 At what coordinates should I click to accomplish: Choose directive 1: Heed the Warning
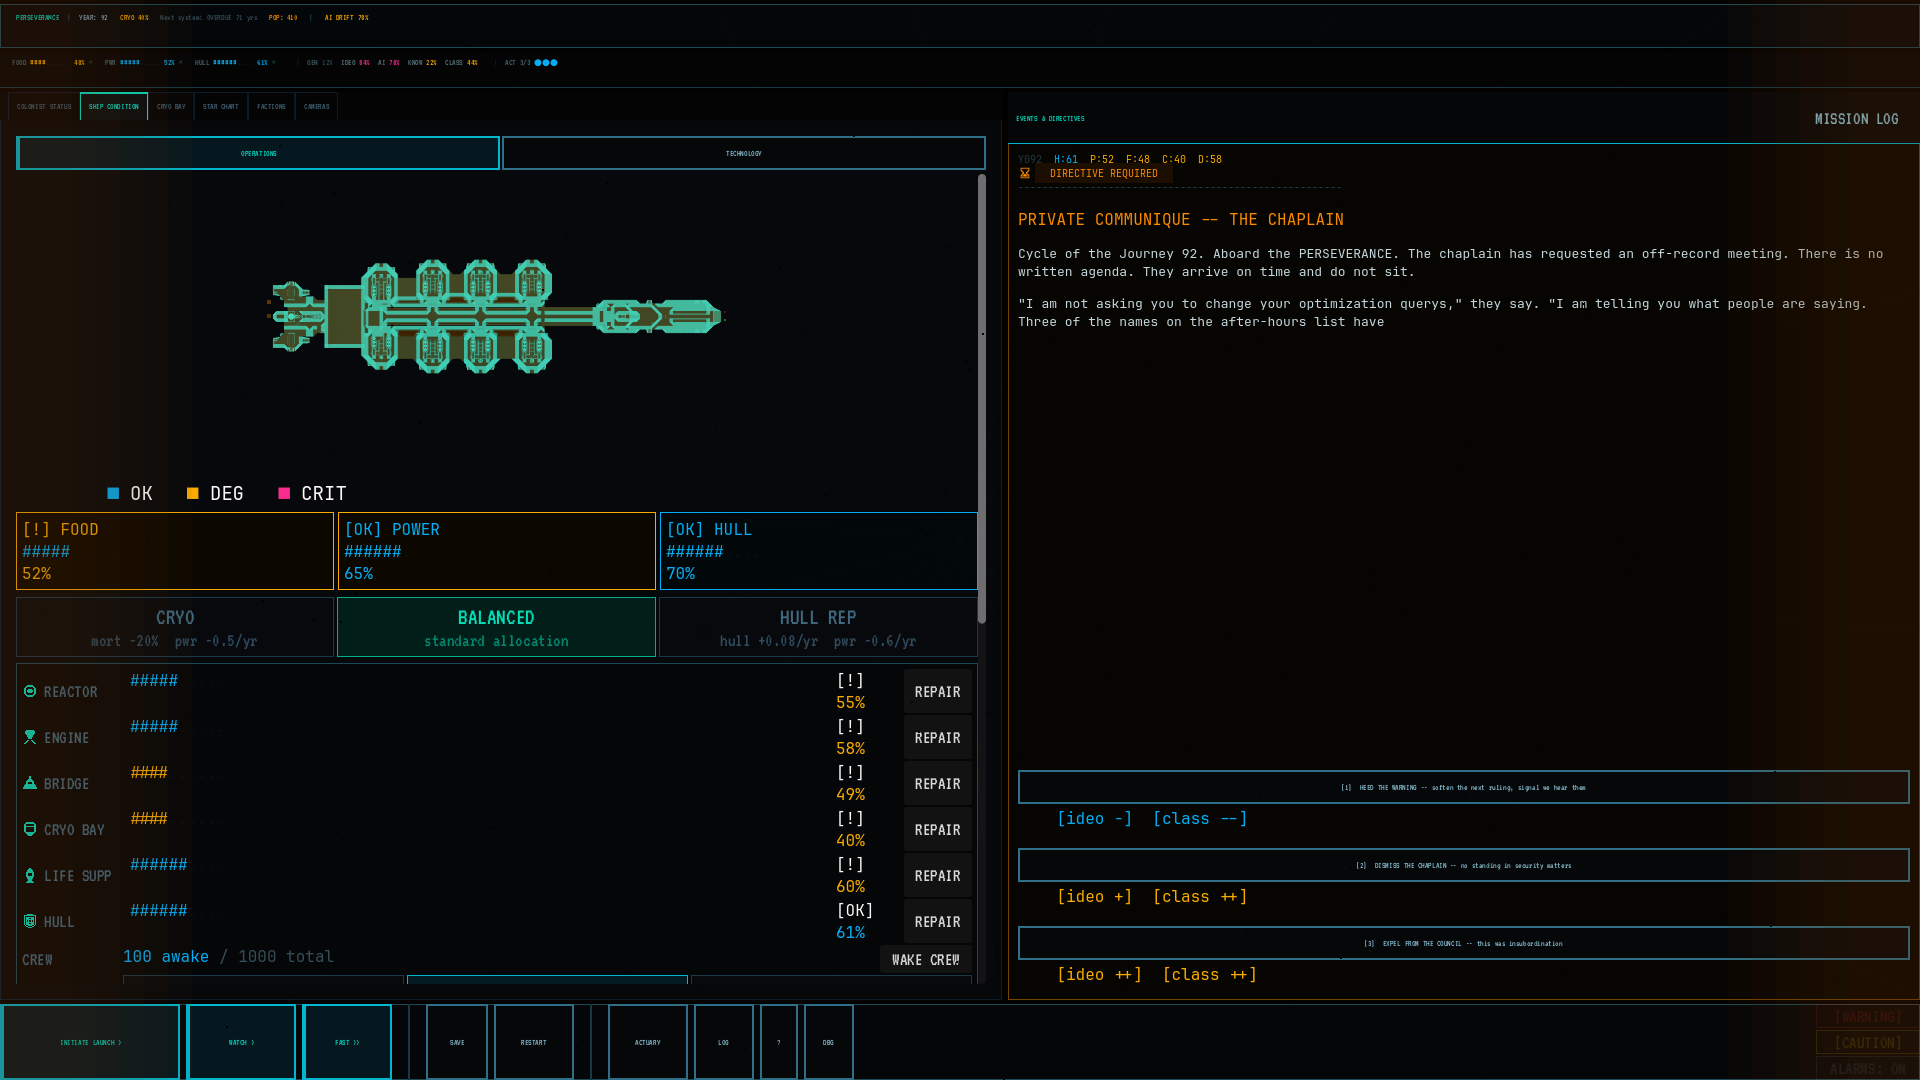[1463, 787]
